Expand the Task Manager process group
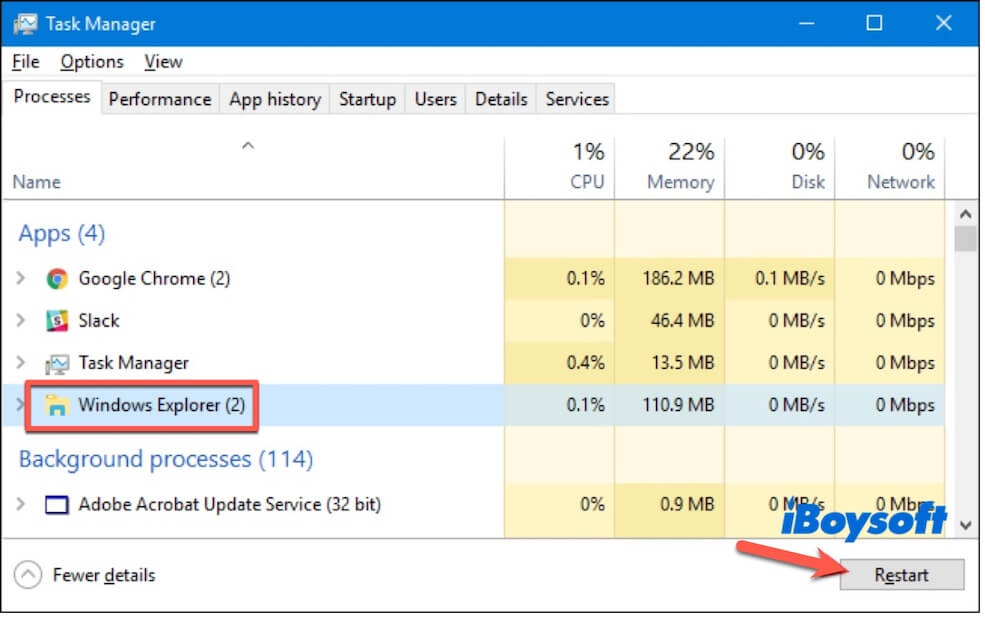Viewport: 985px width, 617px height. tap(21, 363)
